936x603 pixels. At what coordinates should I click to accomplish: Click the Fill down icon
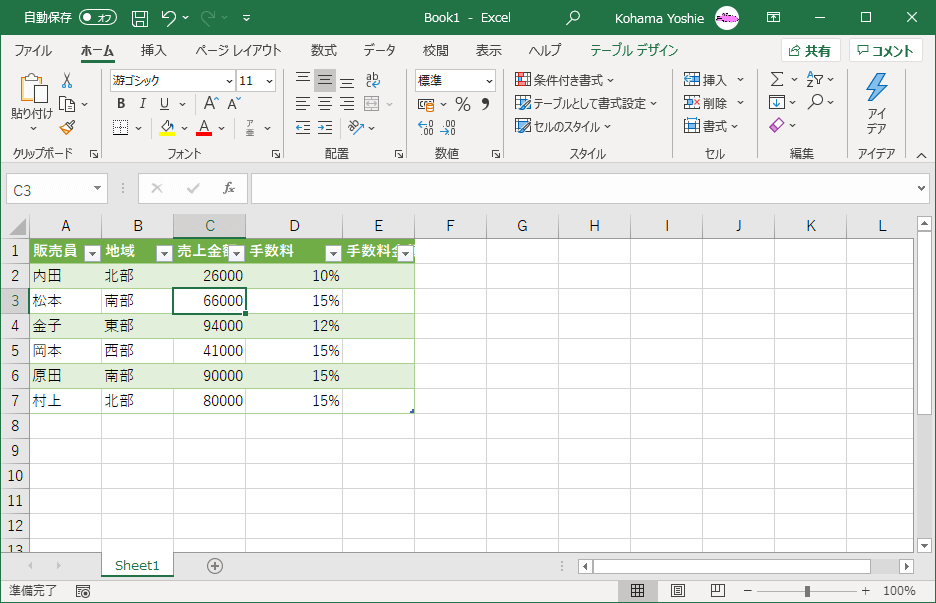tap(777, 102)
